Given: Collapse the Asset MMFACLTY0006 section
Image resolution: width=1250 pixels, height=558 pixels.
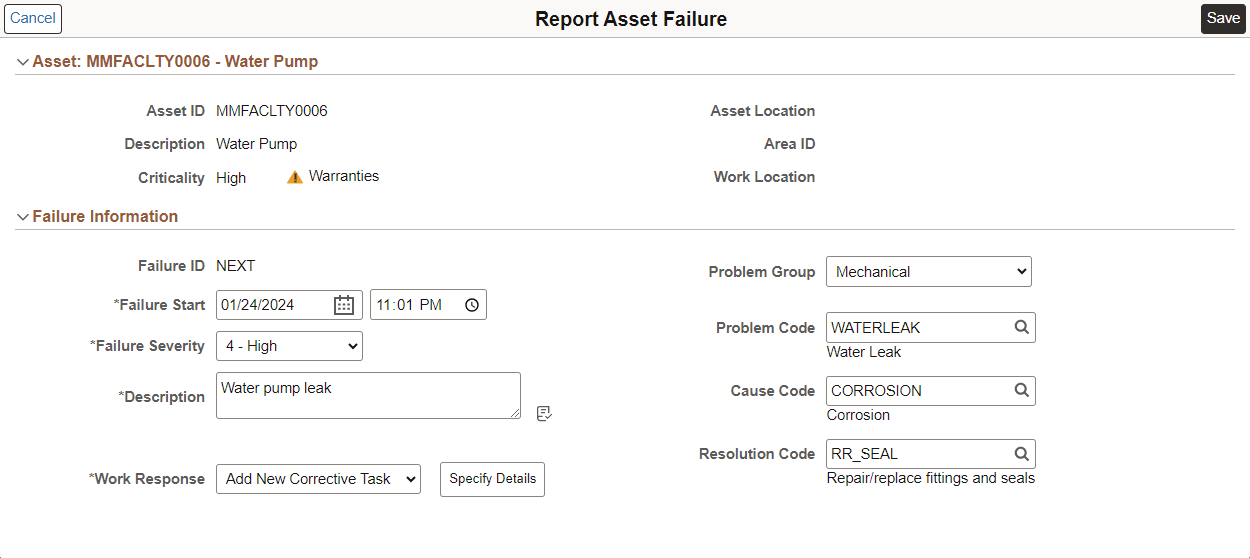Looking at the screenshot, I should (x=22, y=62).
